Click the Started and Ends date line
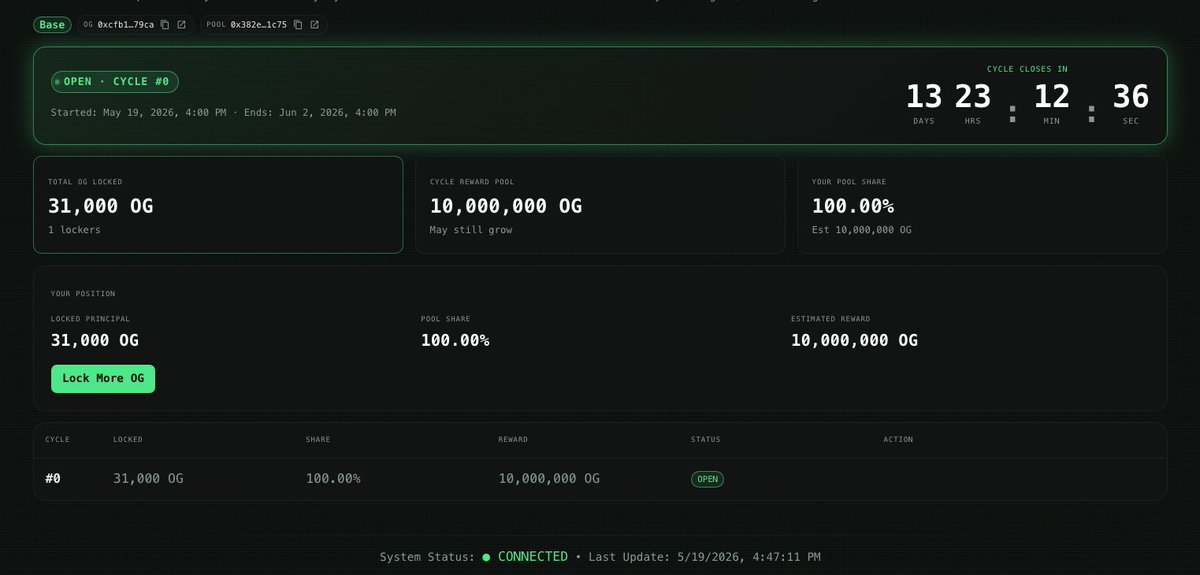The height and width of the screenshot is (575, 1200). click(223, 112)
